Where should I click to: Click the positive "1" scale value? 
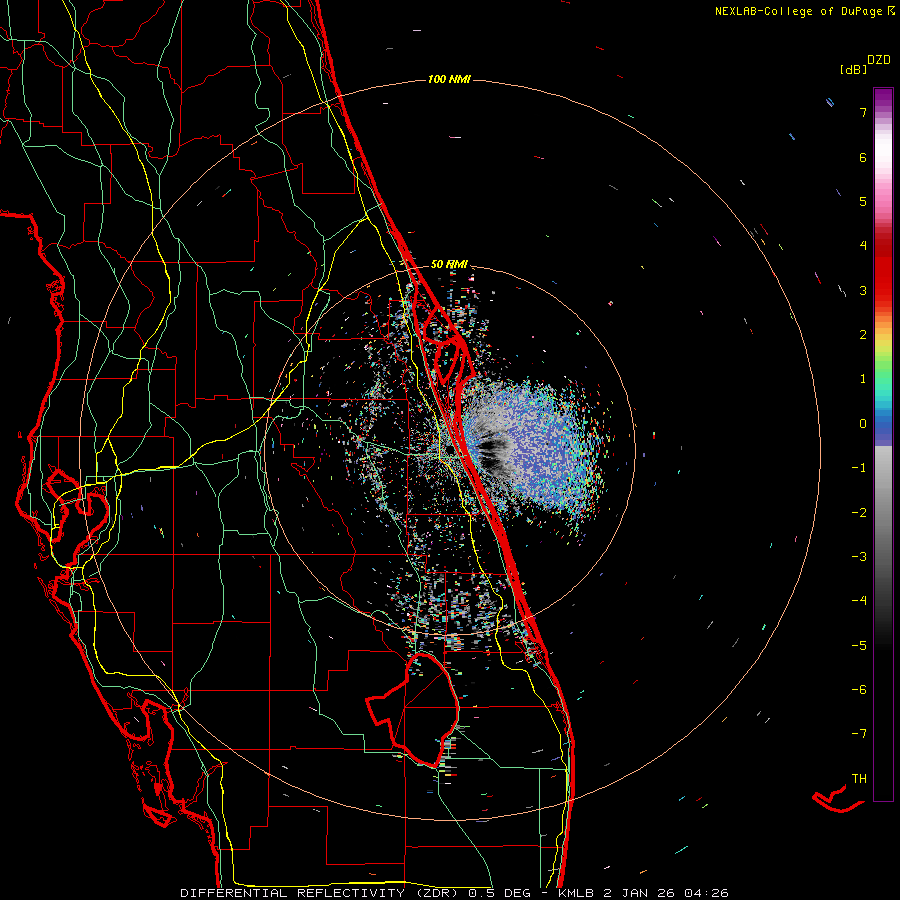point(863,379)
